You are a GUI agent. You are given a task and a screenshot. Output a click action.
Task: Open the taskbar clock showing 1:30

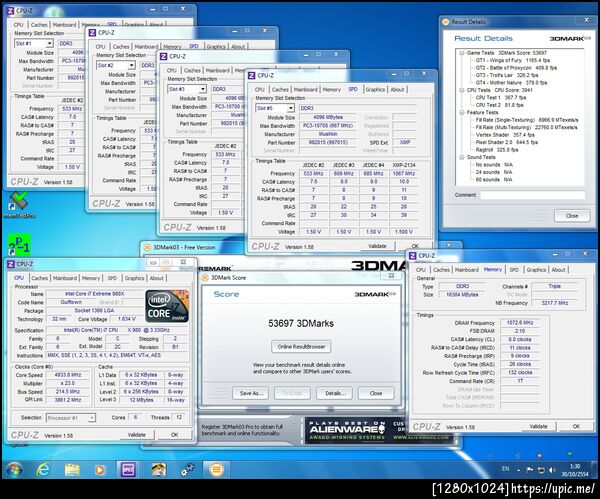(575, 470)
